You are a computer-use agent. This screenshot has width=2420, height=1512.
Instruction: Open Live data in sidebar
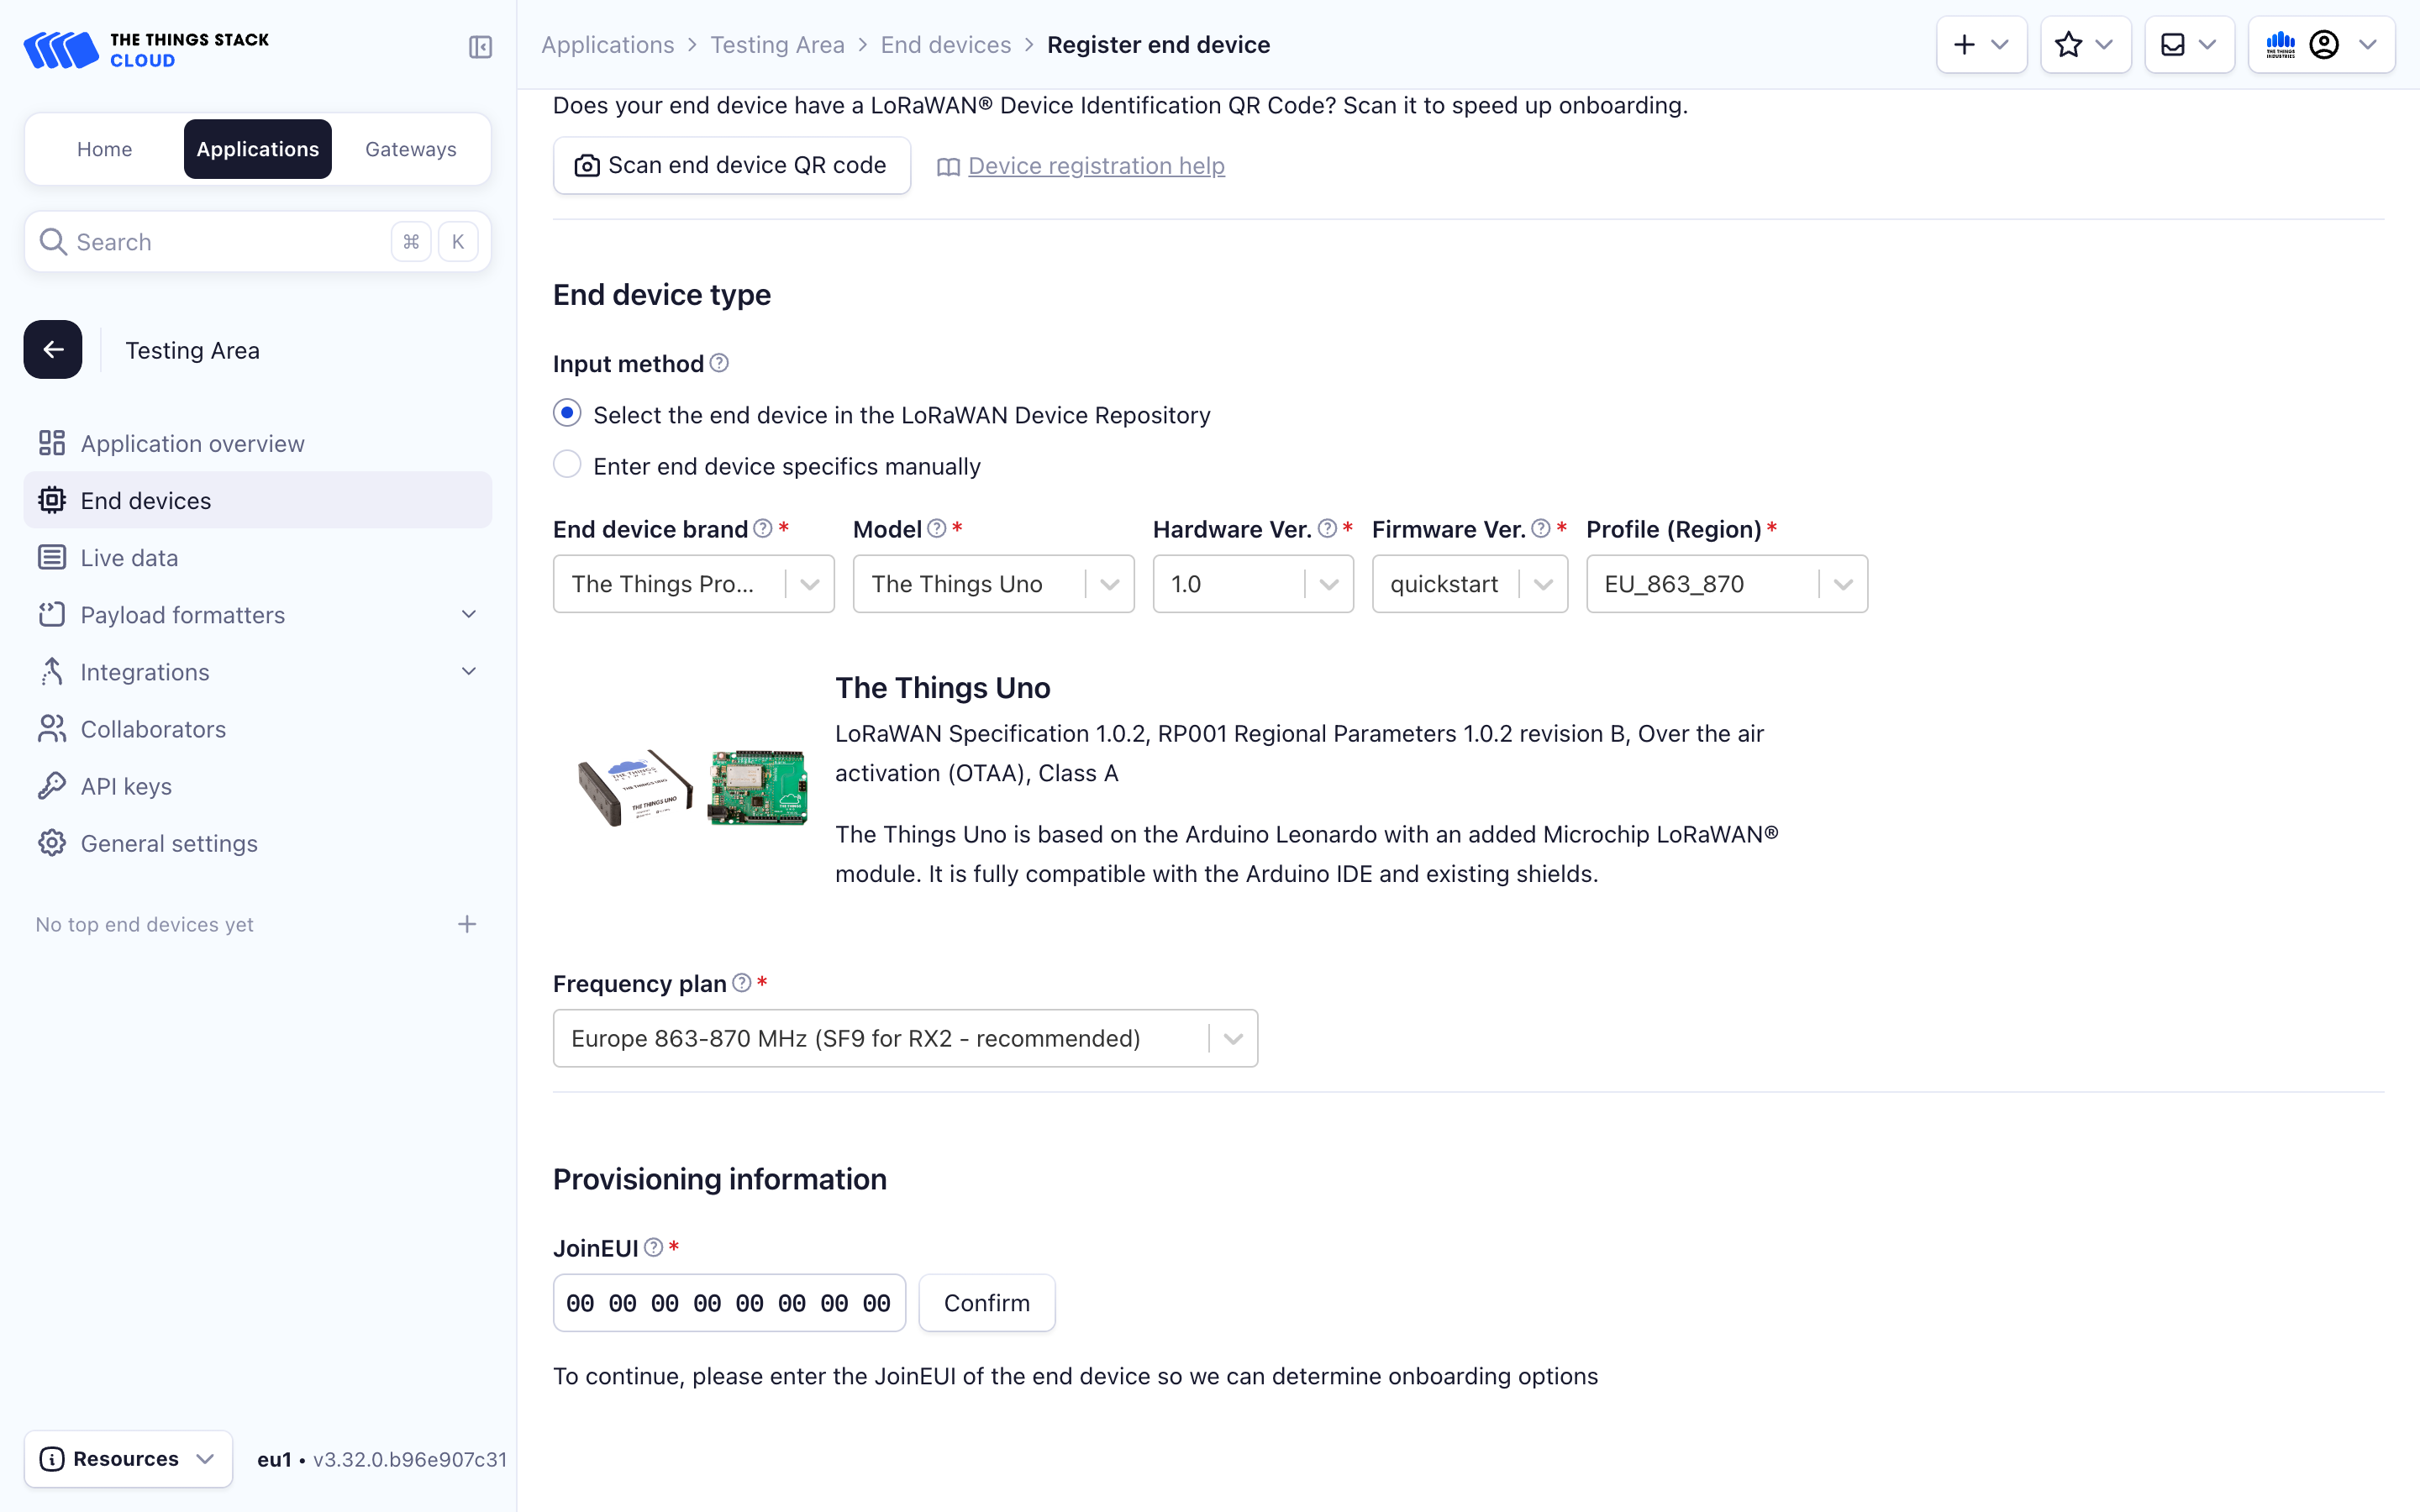coord(129,557)
